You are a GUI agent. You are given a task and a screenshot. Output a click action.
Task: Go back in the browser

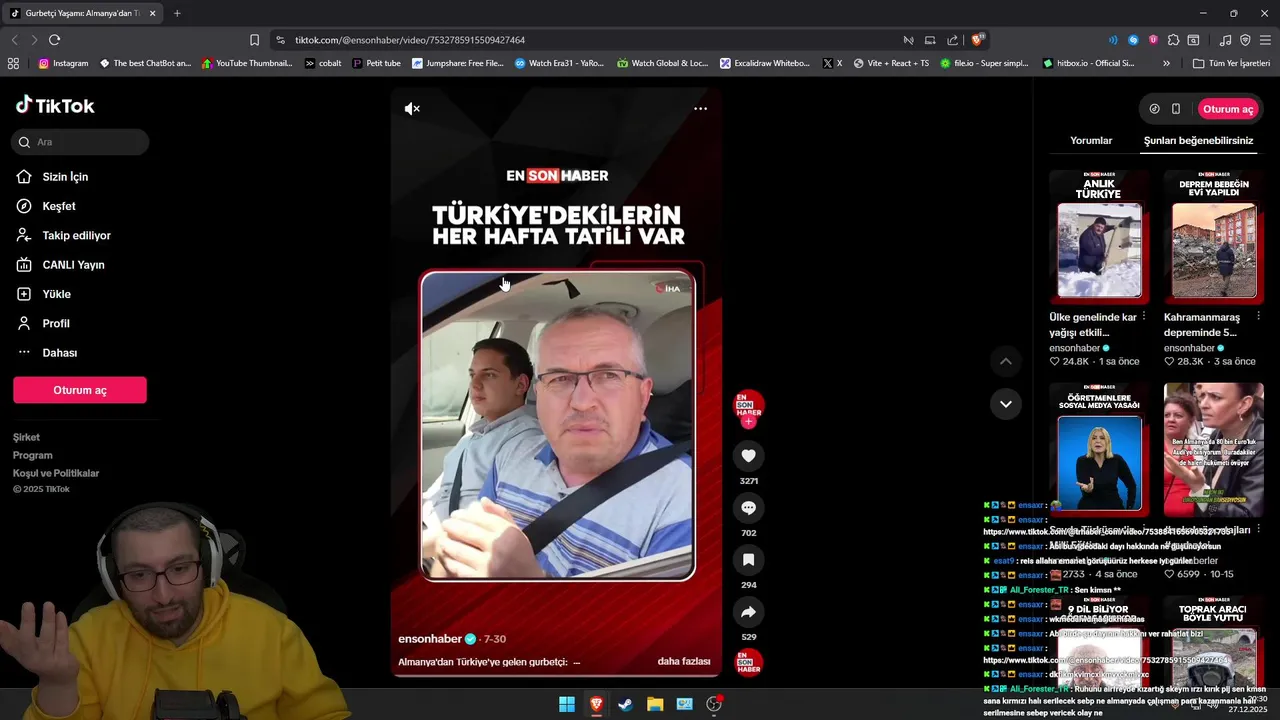[14, 40]
